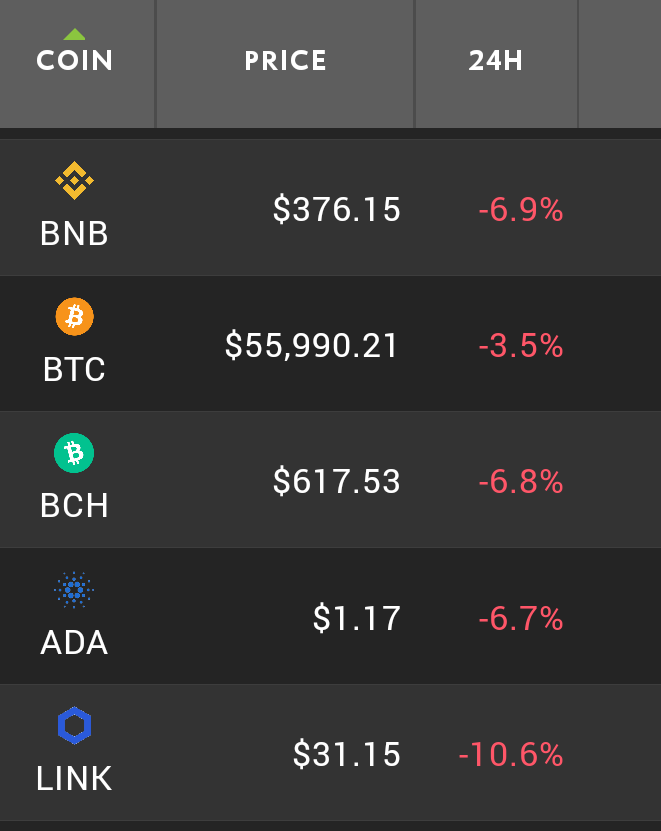Image resolution: width=661 pixels, height=831 pixels.
Task: Toggle sort order via green arrow
Action: point(74,34)
